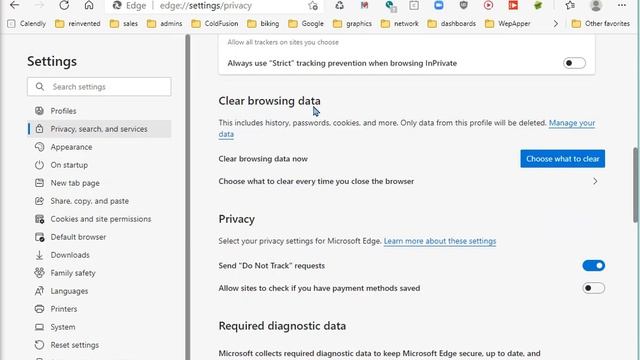Image resolution: width=640 pixels, height=360 pixels.
Task: Reload the page with refresh icon
Action: pyautogui.click(x=64, y=5)
